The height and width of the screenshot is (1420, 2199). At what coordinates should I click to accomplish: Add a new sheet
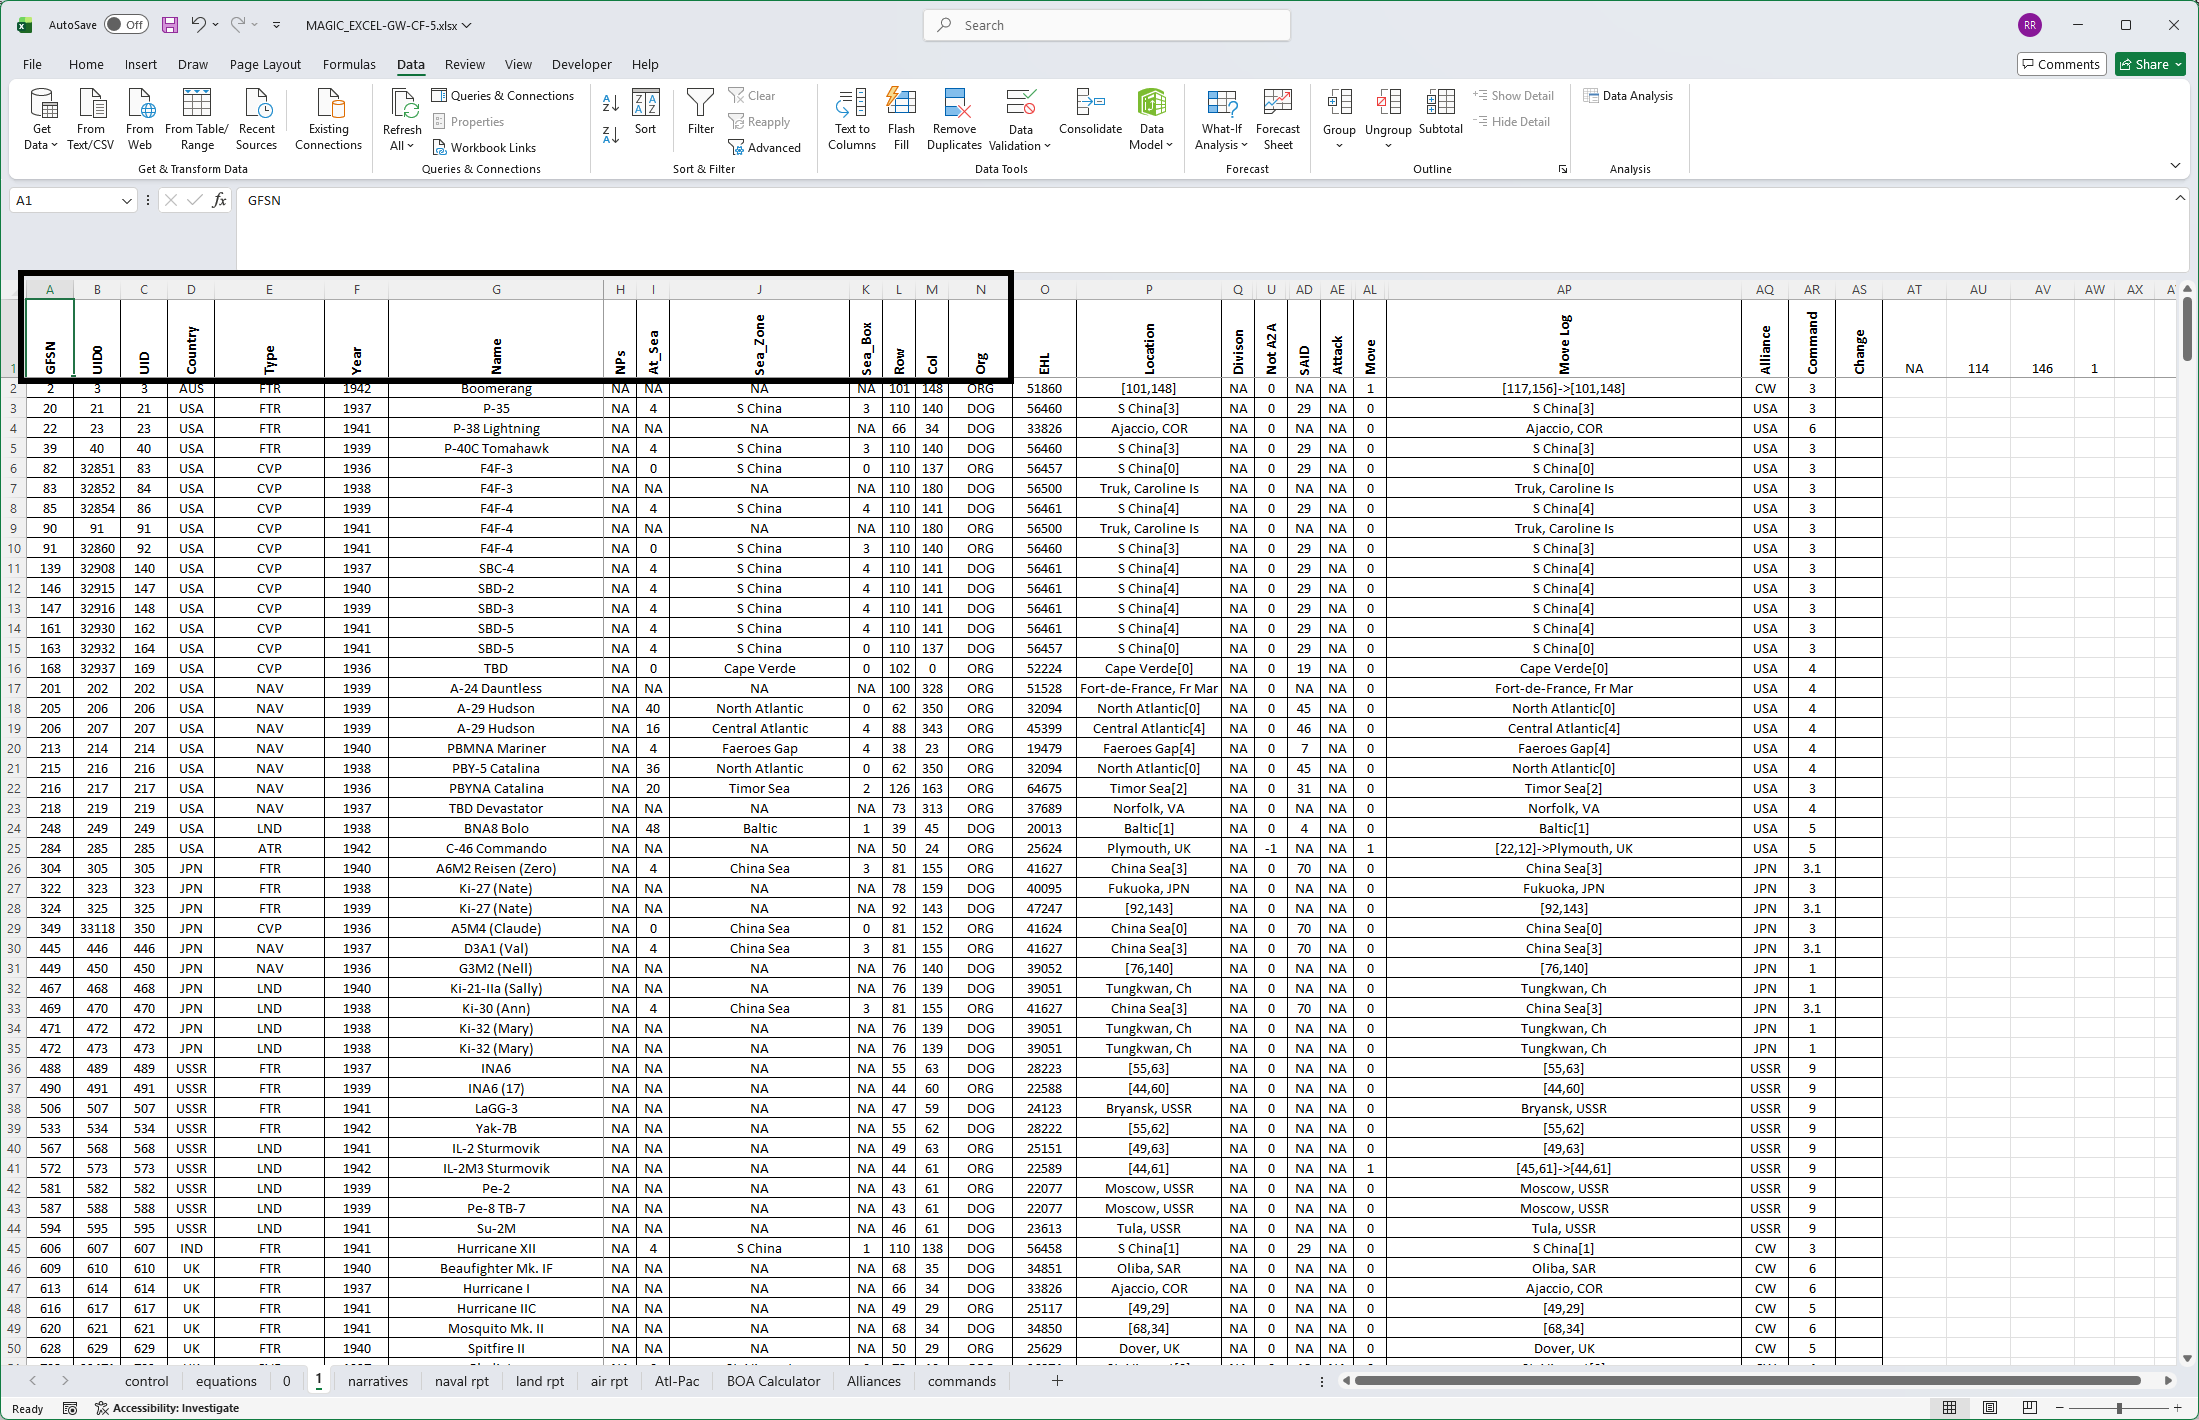1057,1381
